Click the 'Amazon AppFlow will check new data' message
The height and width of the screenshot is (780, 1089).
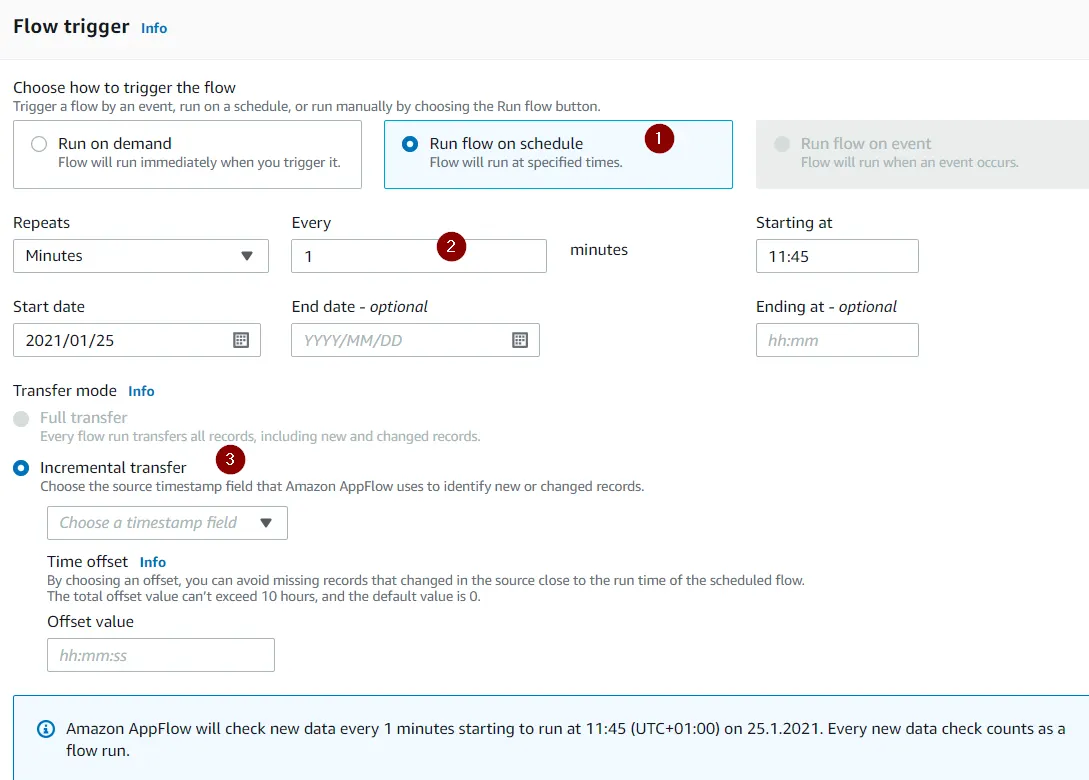coord(565,740)
